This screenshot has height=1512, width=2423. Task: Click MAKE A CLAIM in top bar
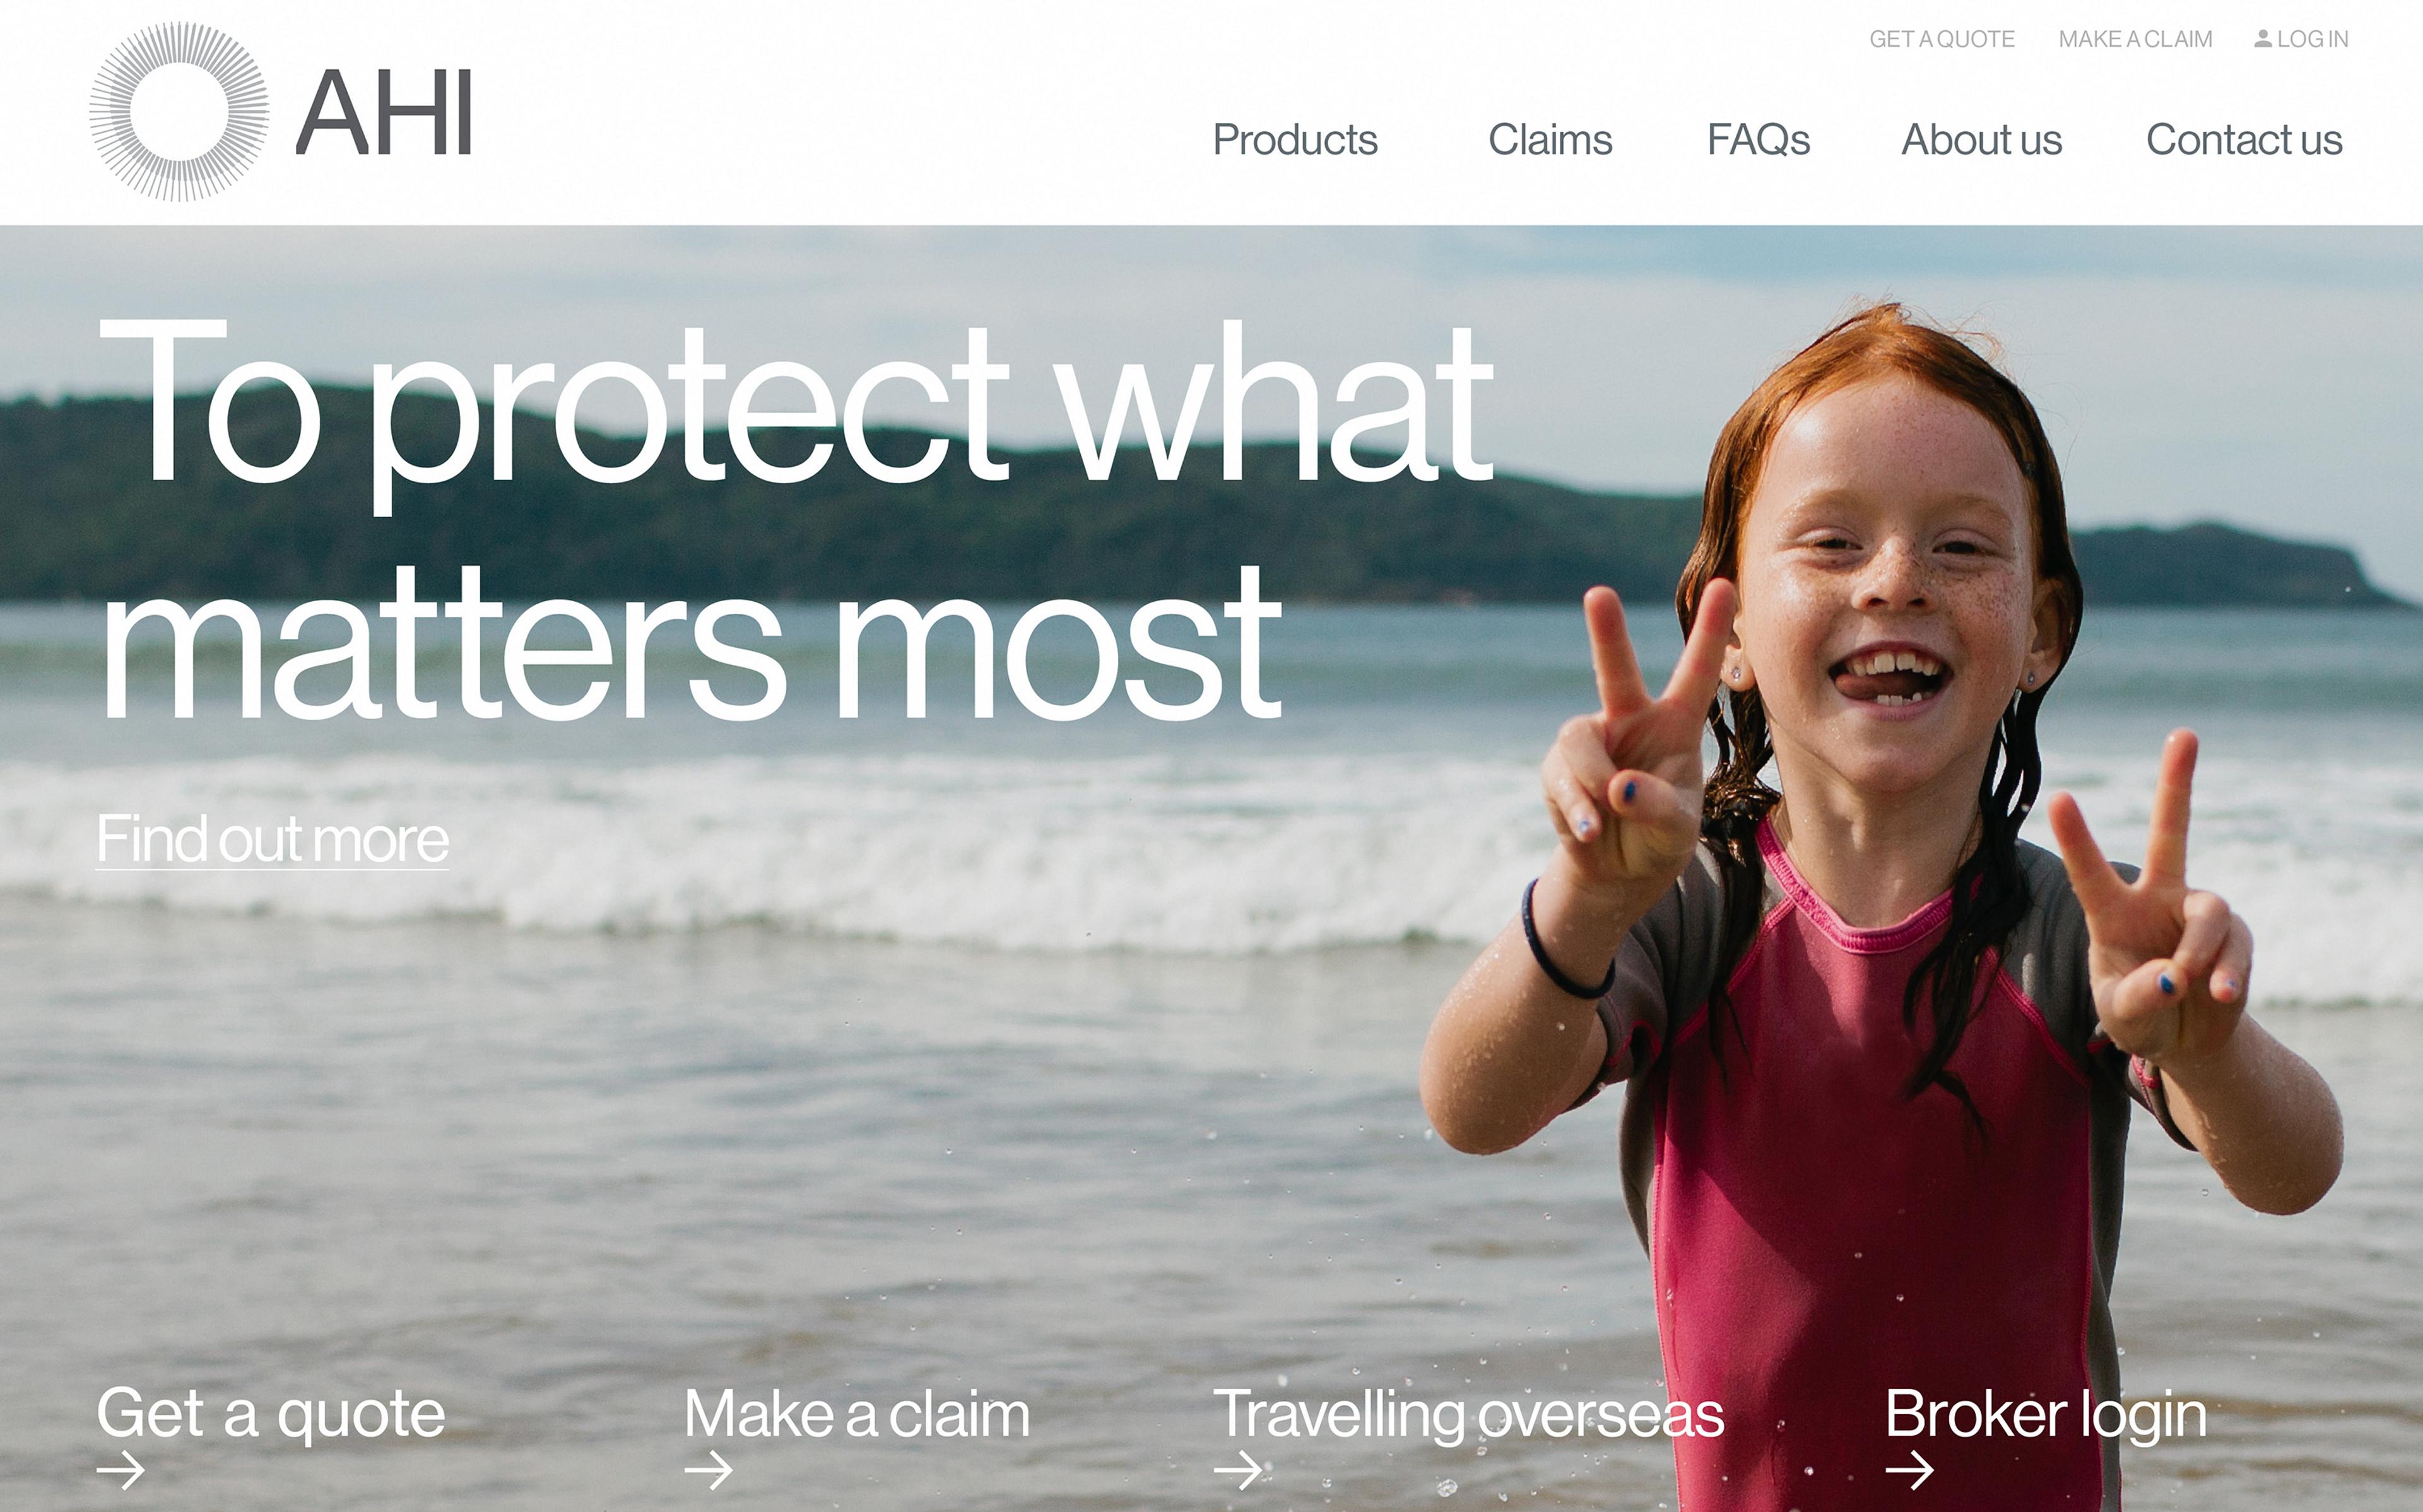(x=2135, y=39)
